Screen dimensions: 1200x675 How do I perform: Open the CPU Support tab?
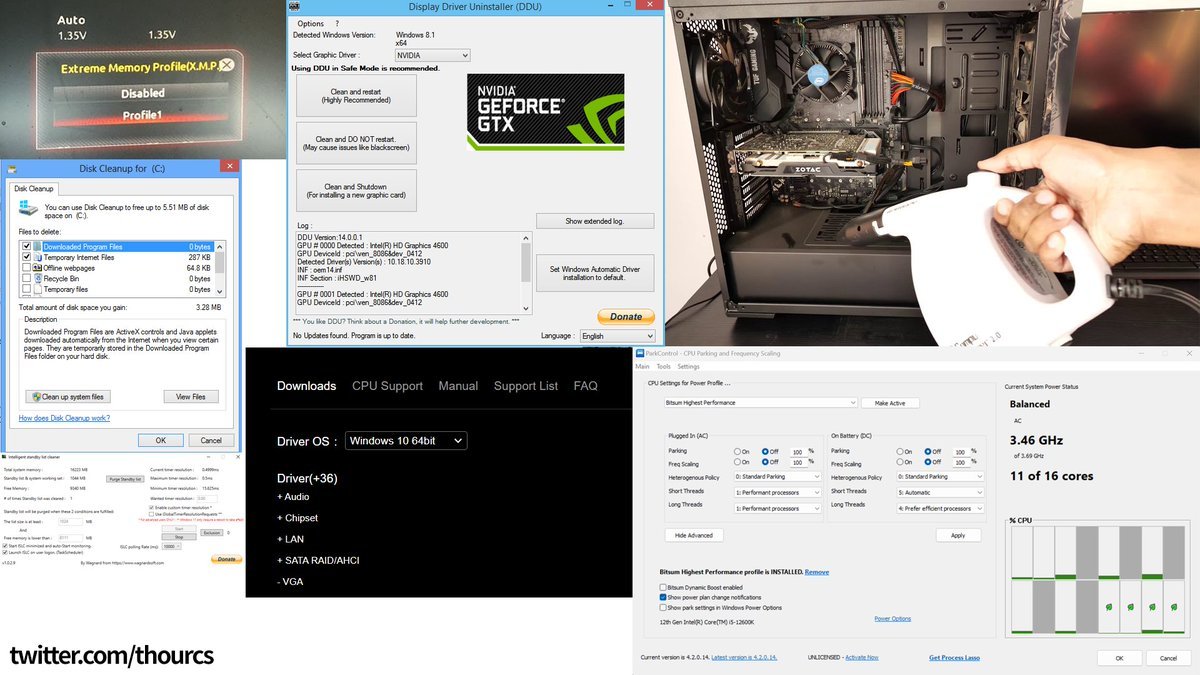pyautogui.click(x=387, y=386)
